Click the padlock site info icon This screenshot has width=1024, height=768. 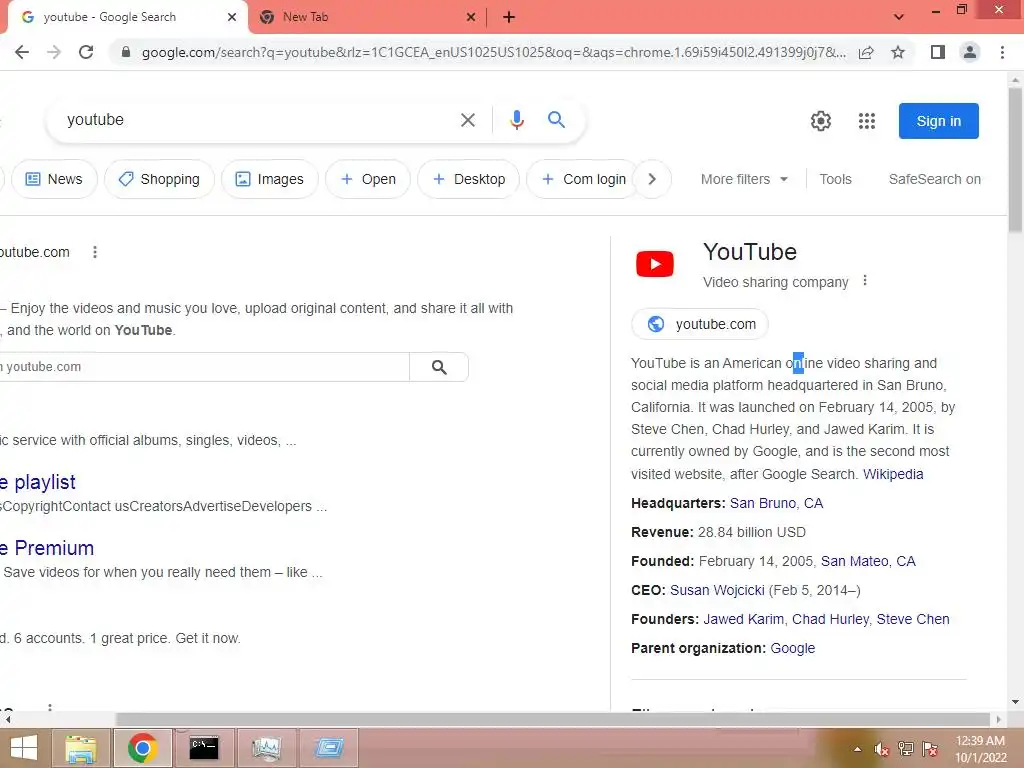(126, 52)
